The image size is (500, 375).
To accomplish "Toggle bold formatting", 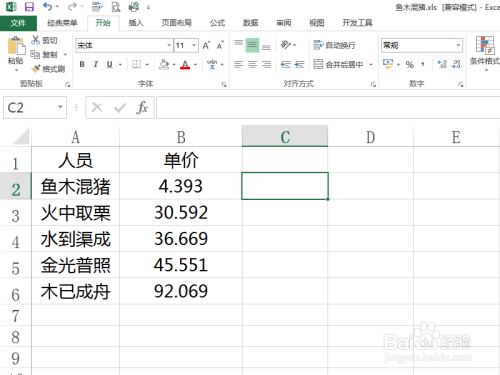I will click(x=82, y=64).
